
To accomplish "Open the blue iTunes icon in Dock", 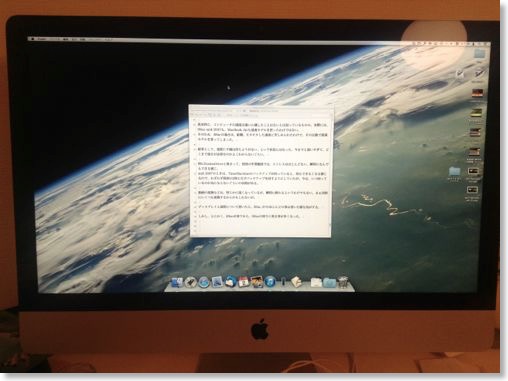I will pyautogui.click(x=270, y=282).
